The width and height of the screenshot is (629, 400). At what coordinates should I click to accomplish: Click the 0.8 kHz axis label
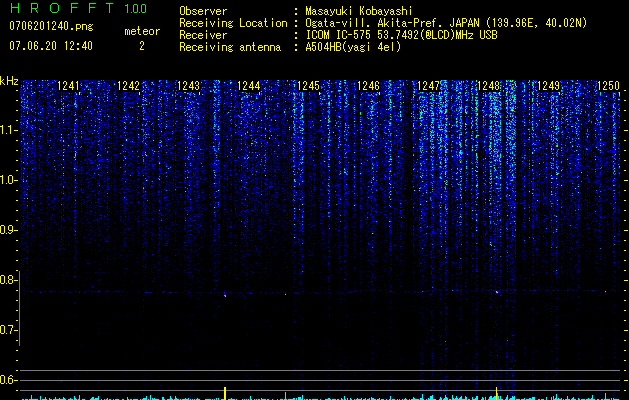pos(8,280)
